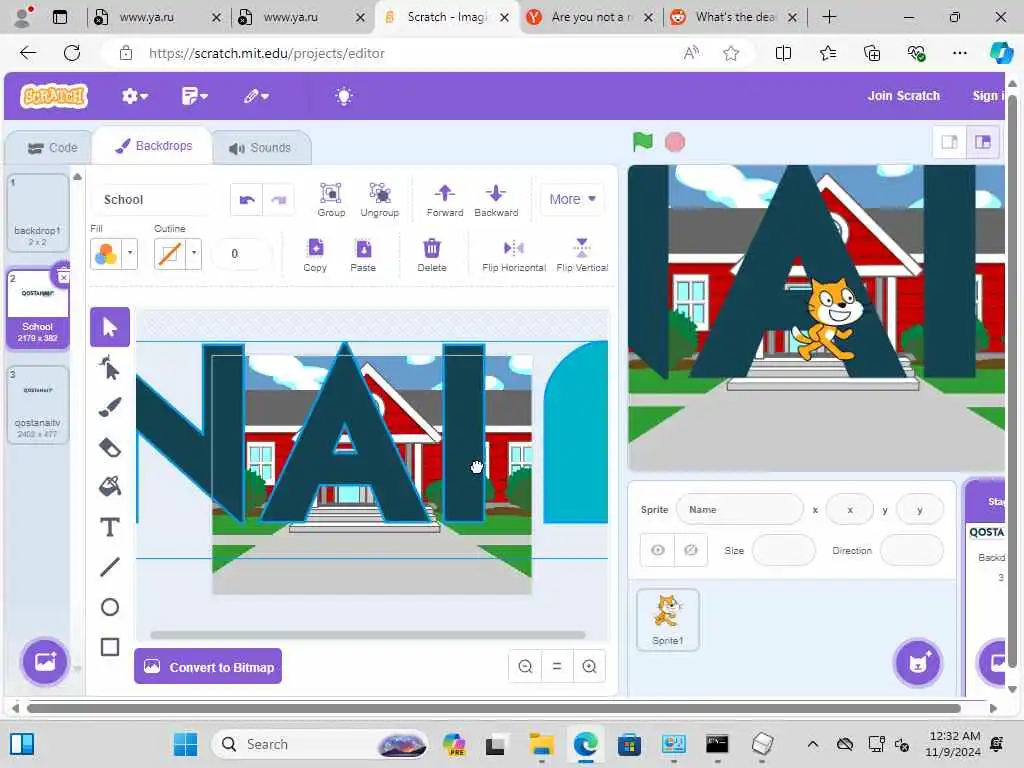The image size is (1024, 768).
Task: Delete the selected shape
Action: [432, 255]
